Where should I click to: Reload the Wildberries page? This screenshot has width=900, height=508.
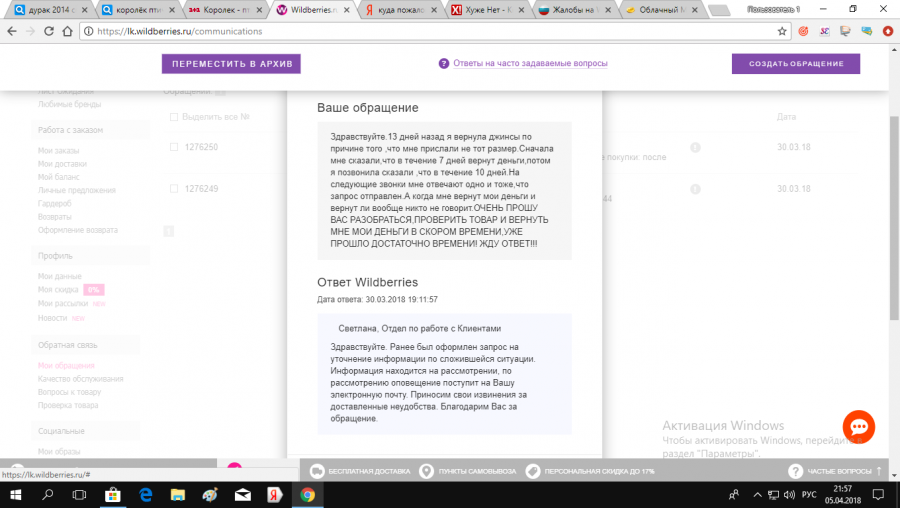pos(49,31)
